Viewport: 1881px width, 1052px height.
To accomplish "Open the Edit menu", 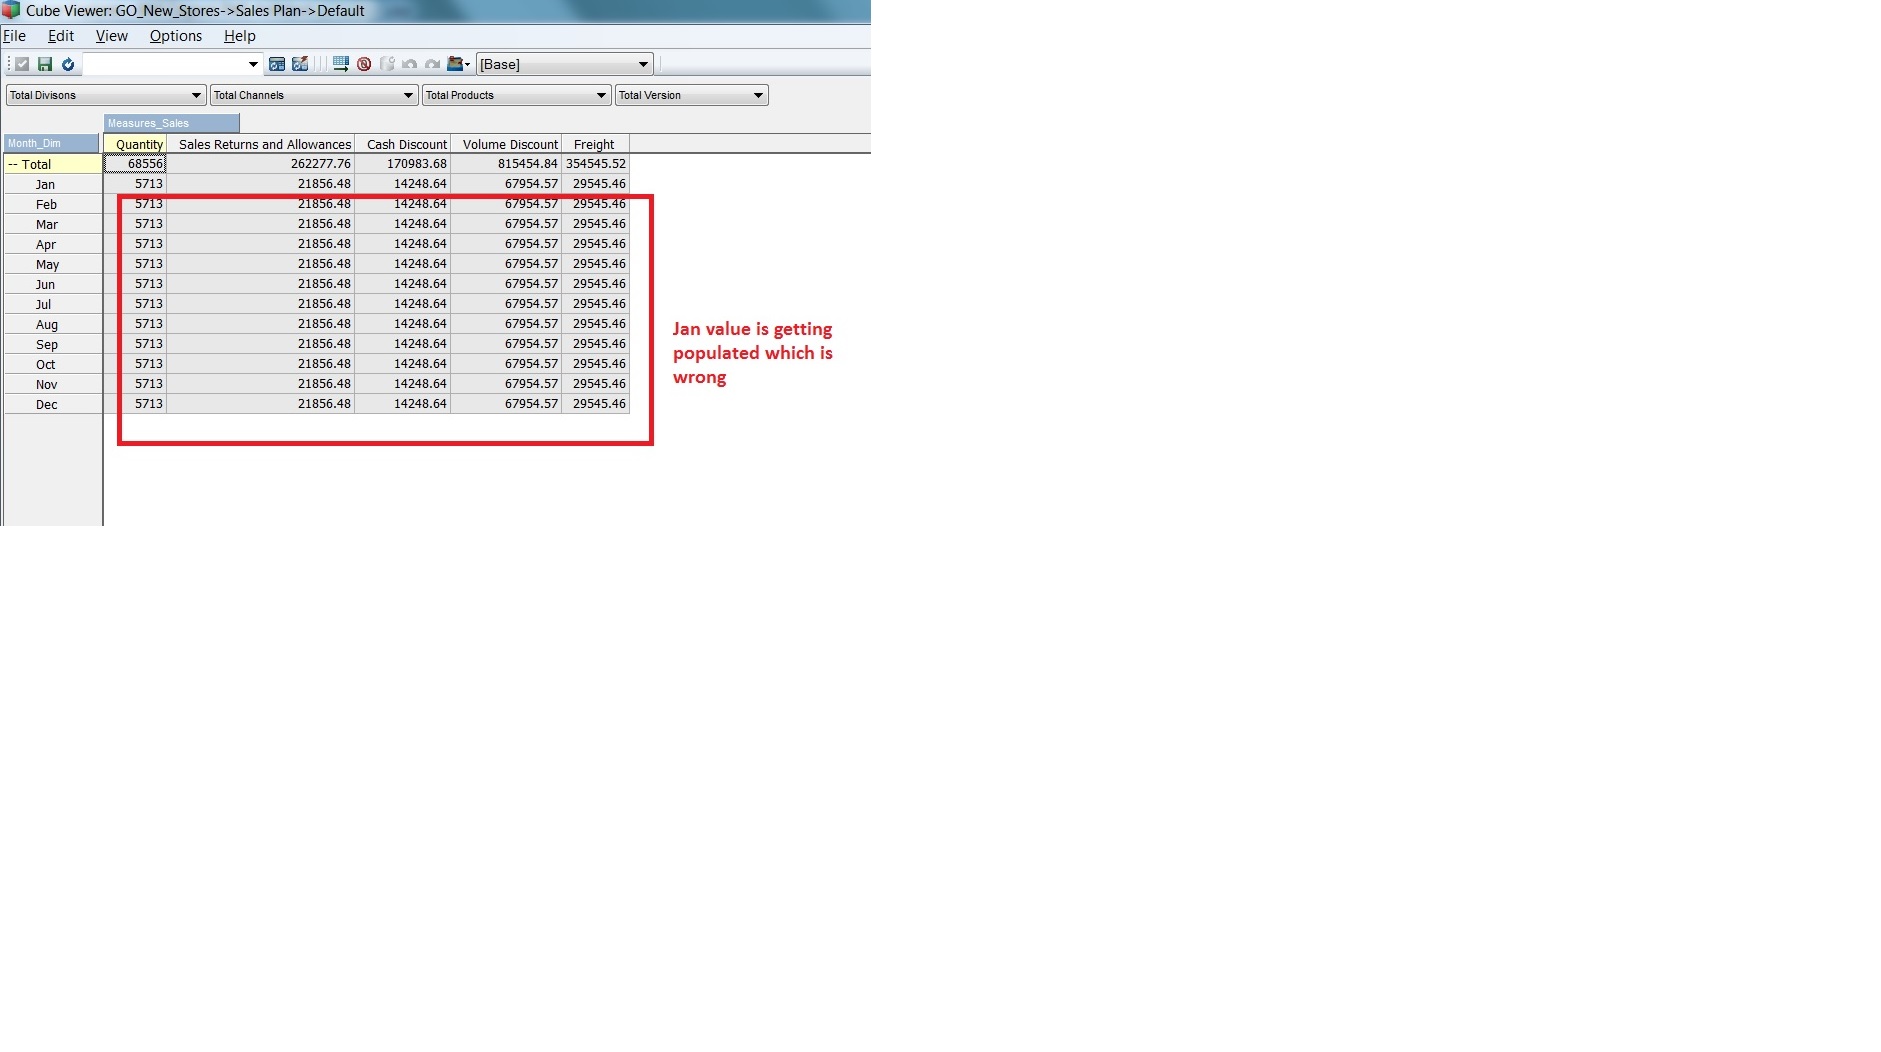I will (61, 36).
